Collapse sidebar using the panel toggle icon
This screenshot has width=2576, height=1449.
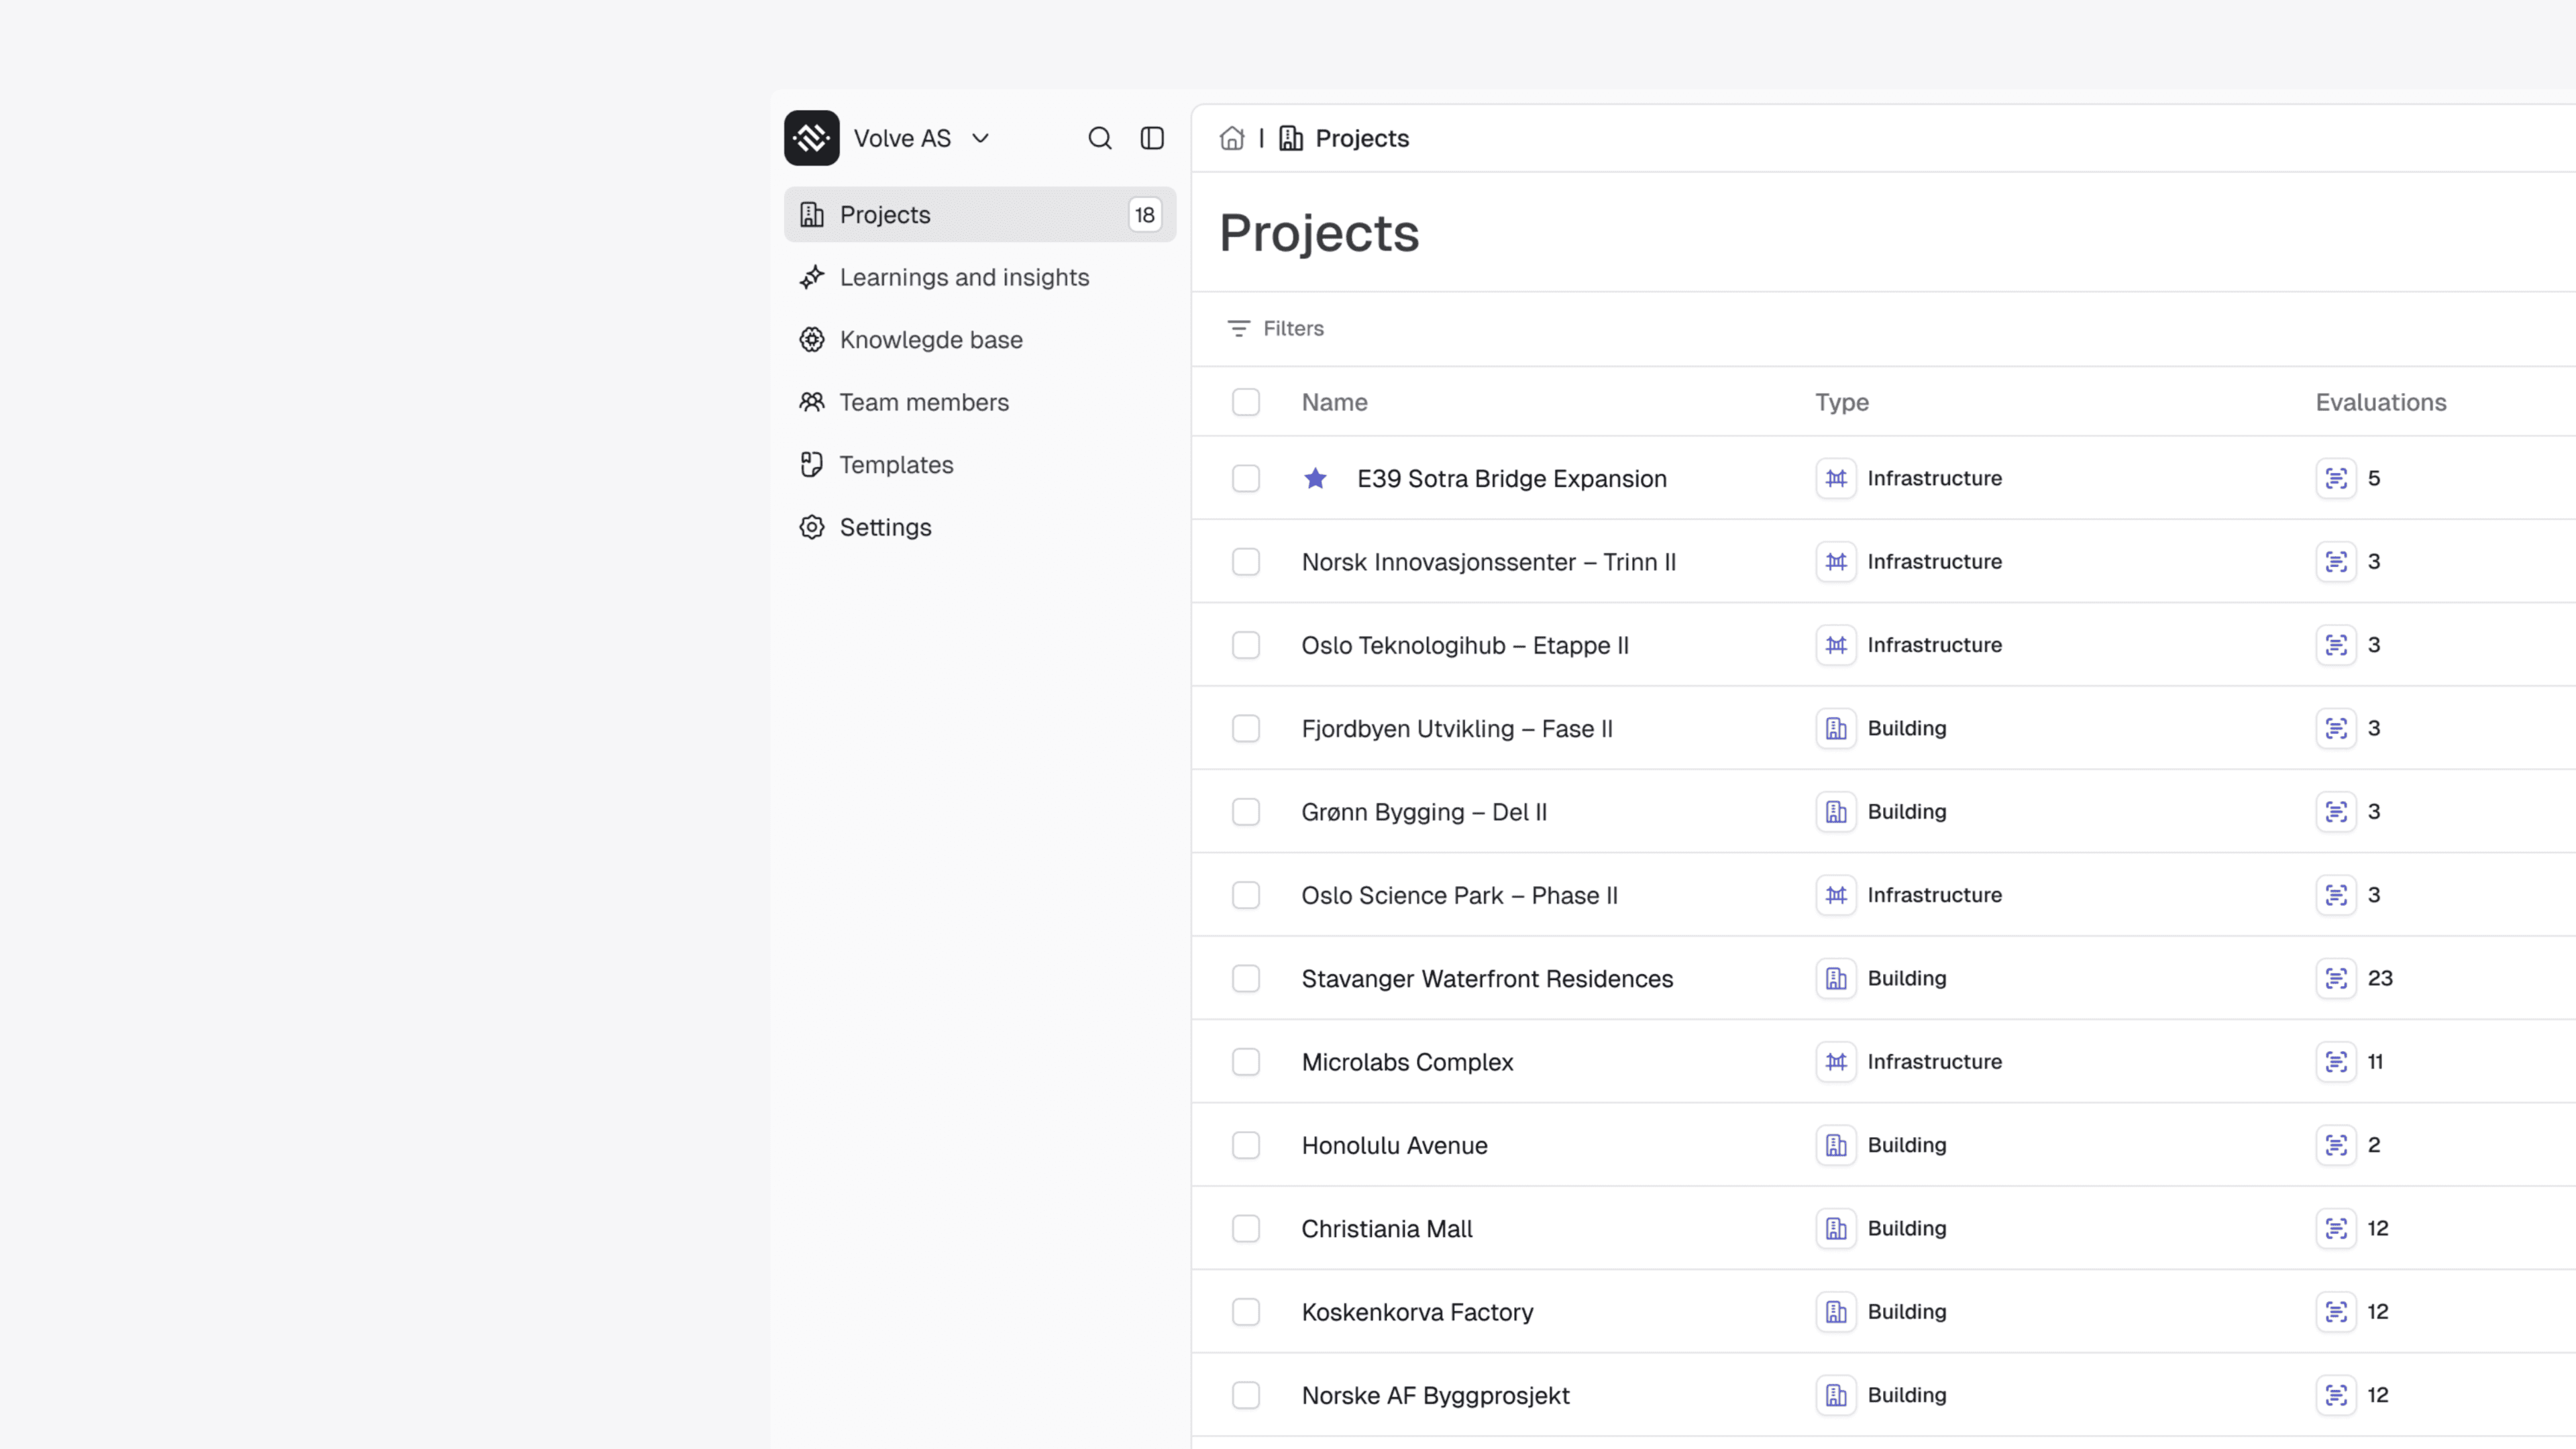[1152, 138]
